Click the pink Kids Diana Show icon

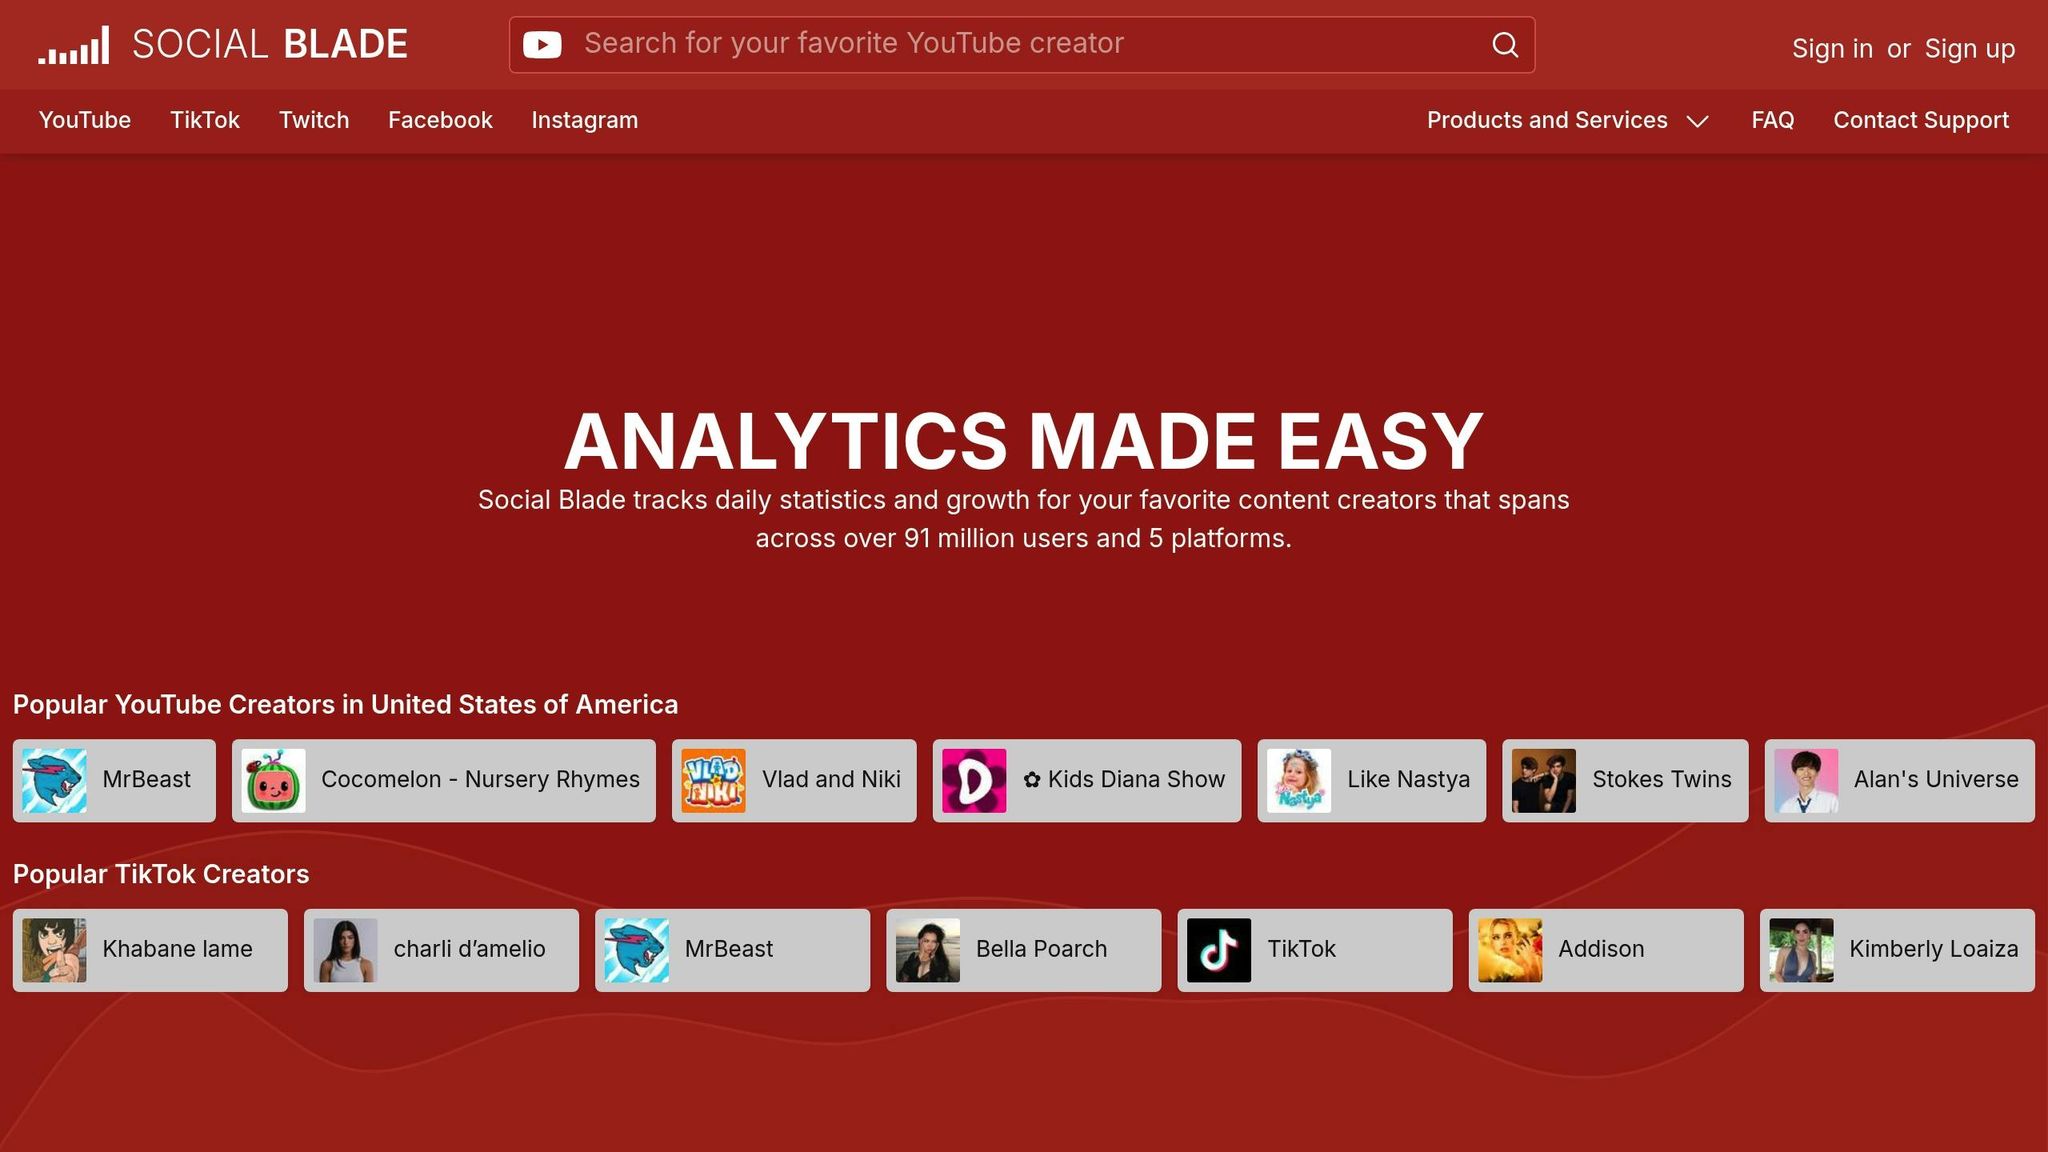pyautogui.click(x=974, y=780)
